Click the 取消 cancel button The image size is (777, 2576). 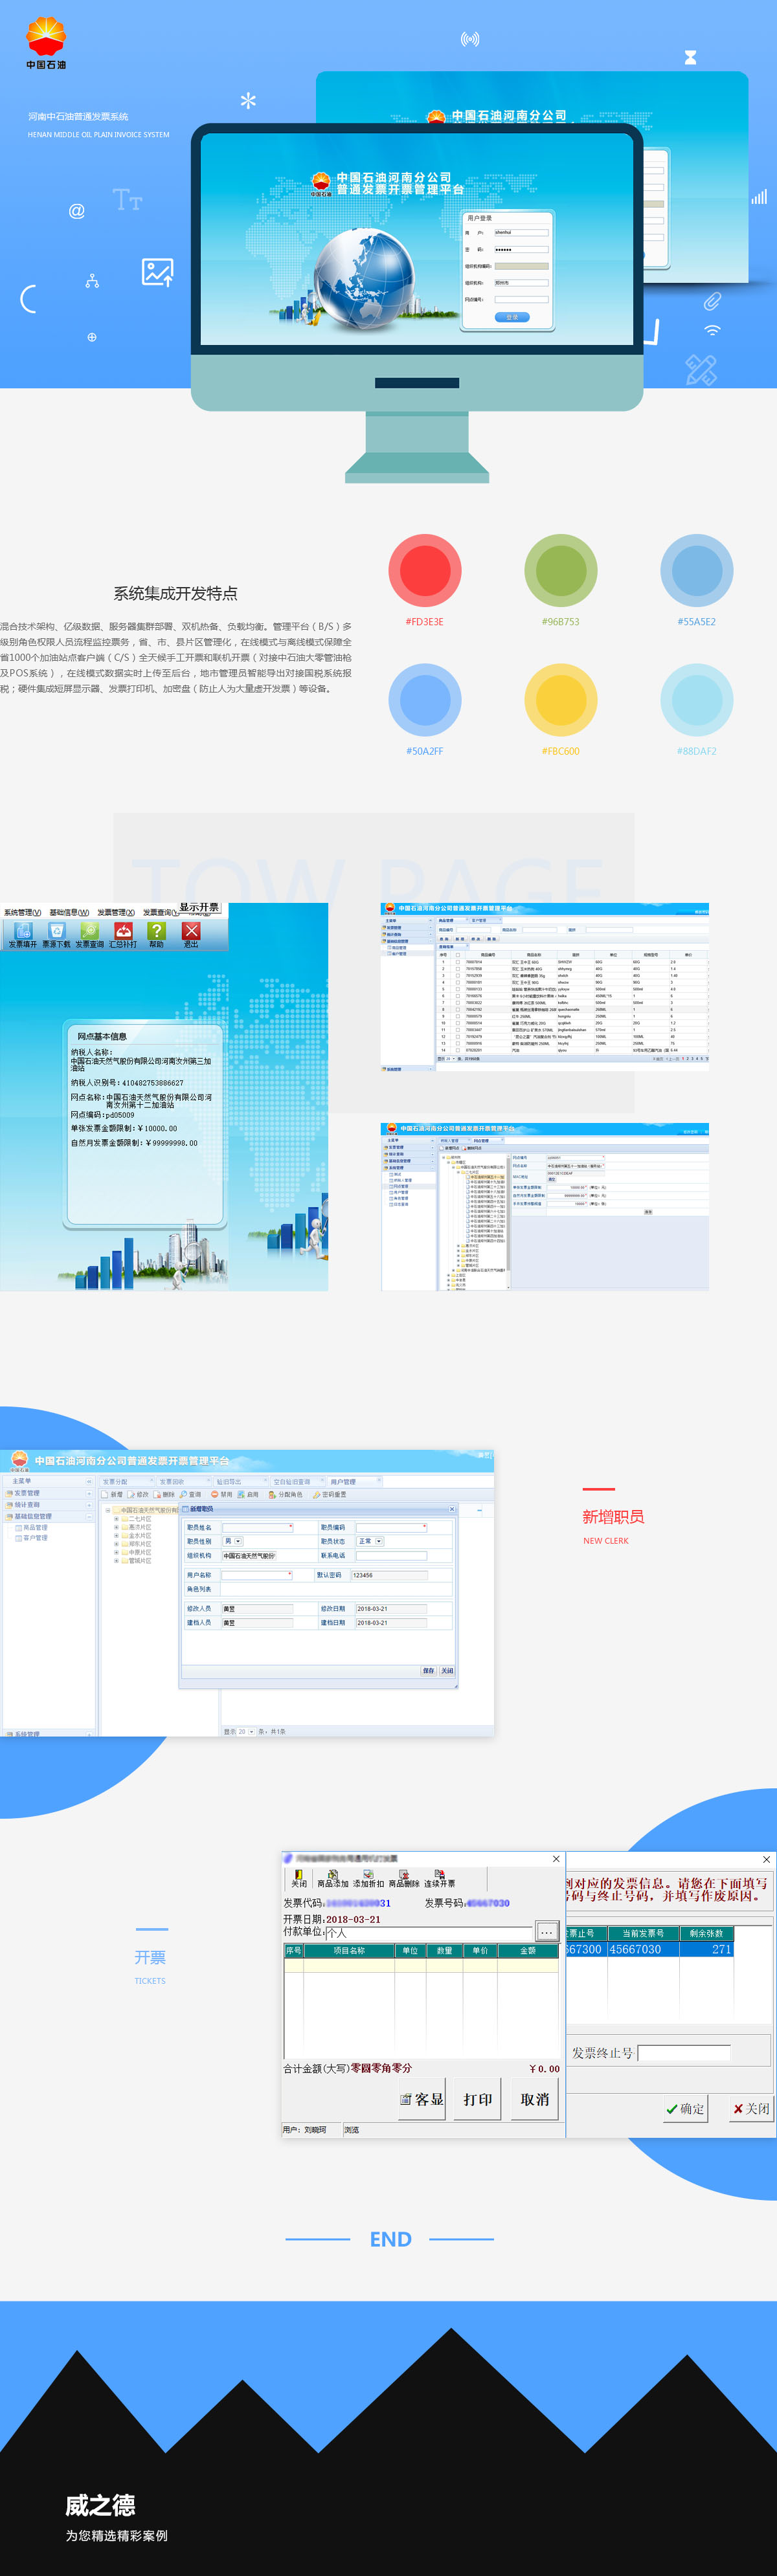[x=534, y=2099]
